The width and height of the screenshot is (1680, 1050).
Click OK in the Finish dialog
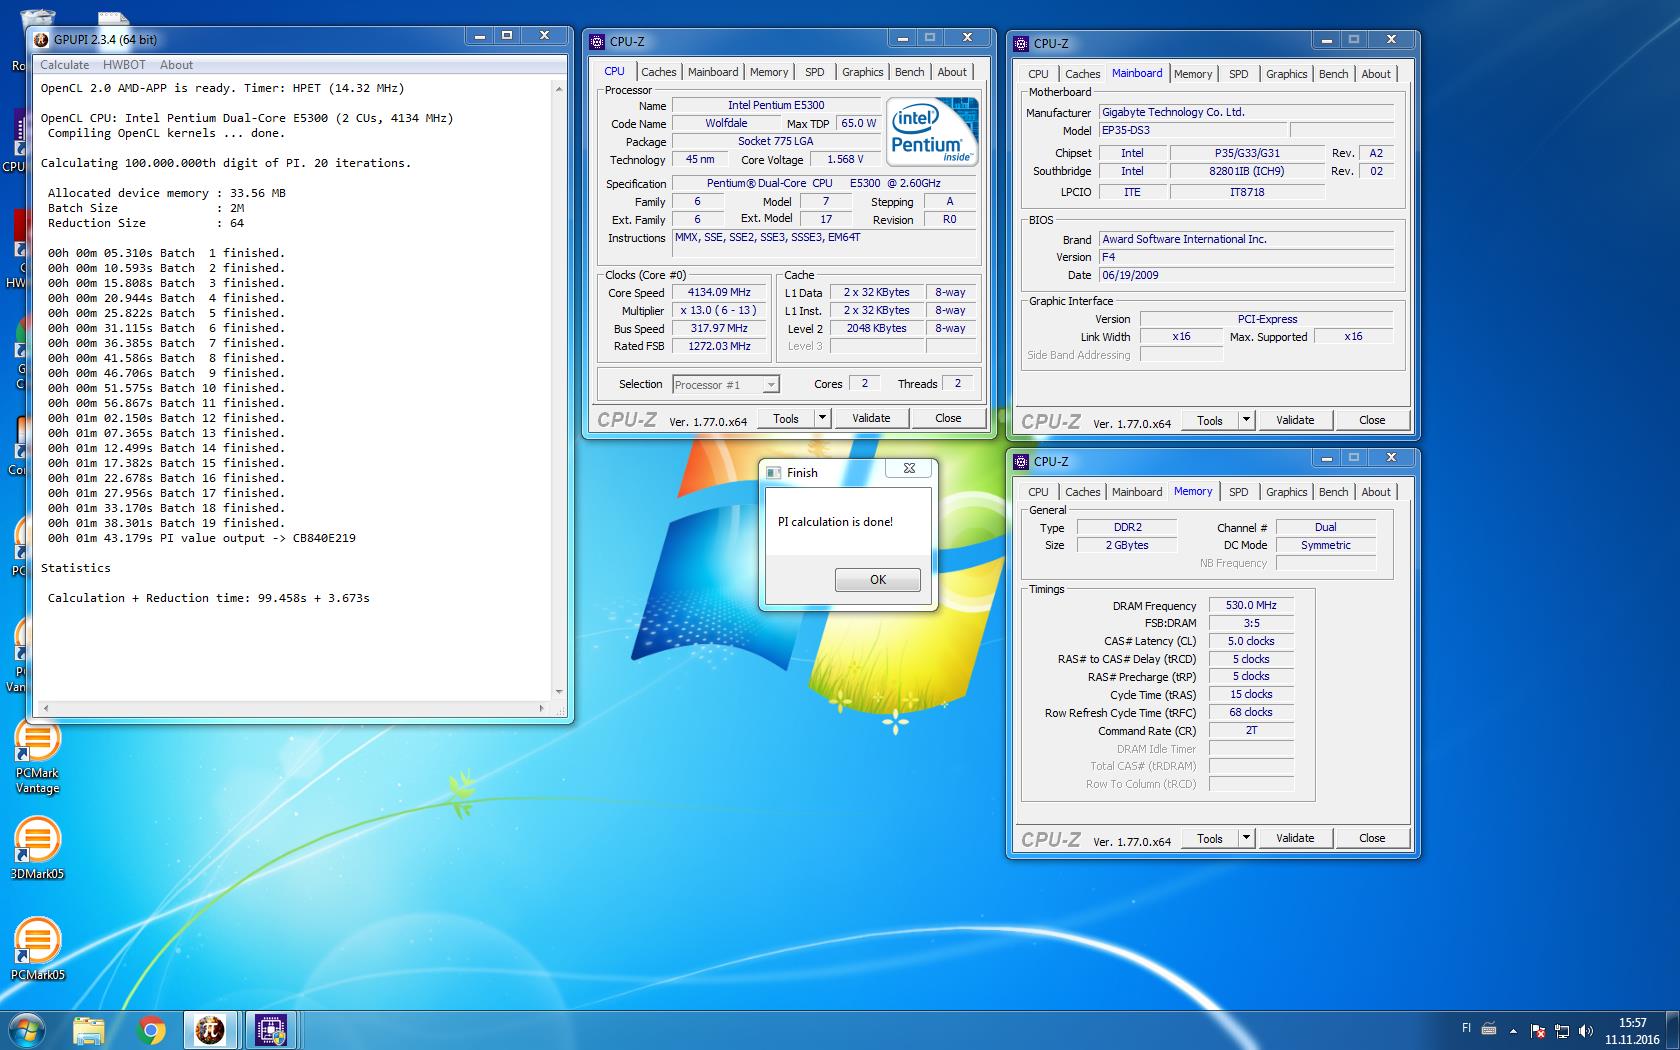point(878,580)
